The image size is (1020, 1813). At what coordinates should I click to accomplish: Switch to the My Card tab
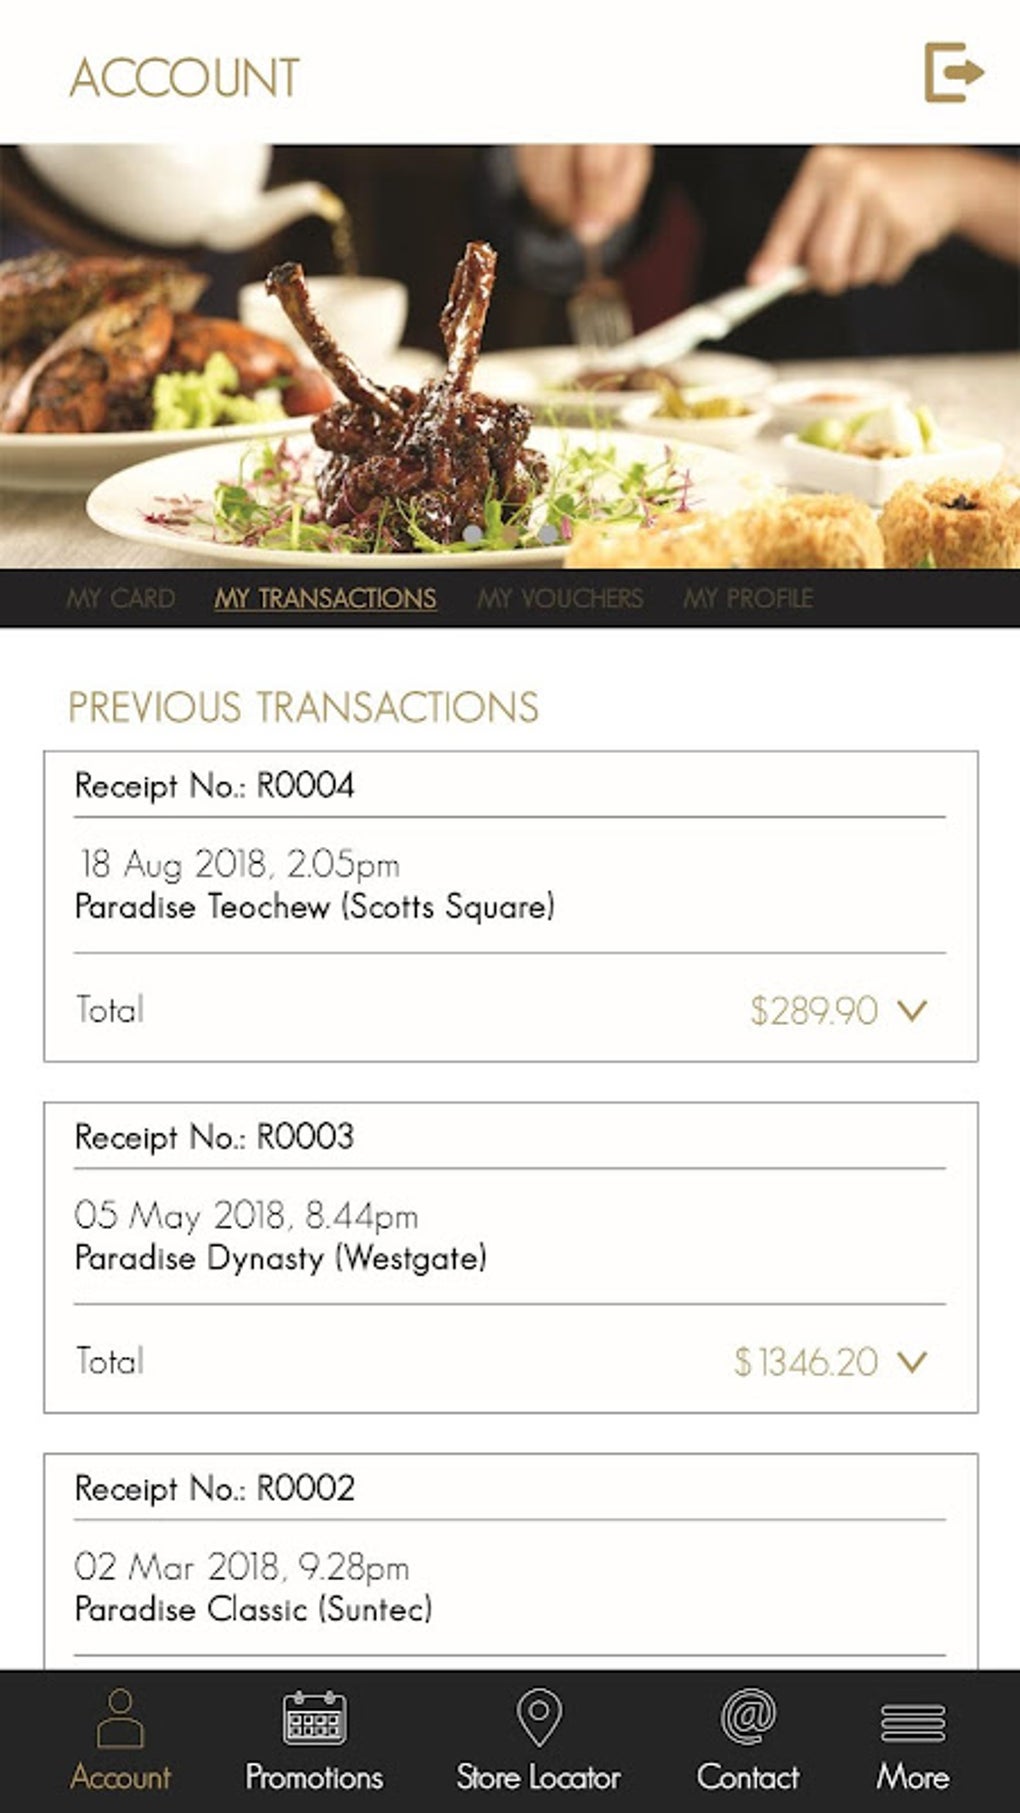(120, 598)
